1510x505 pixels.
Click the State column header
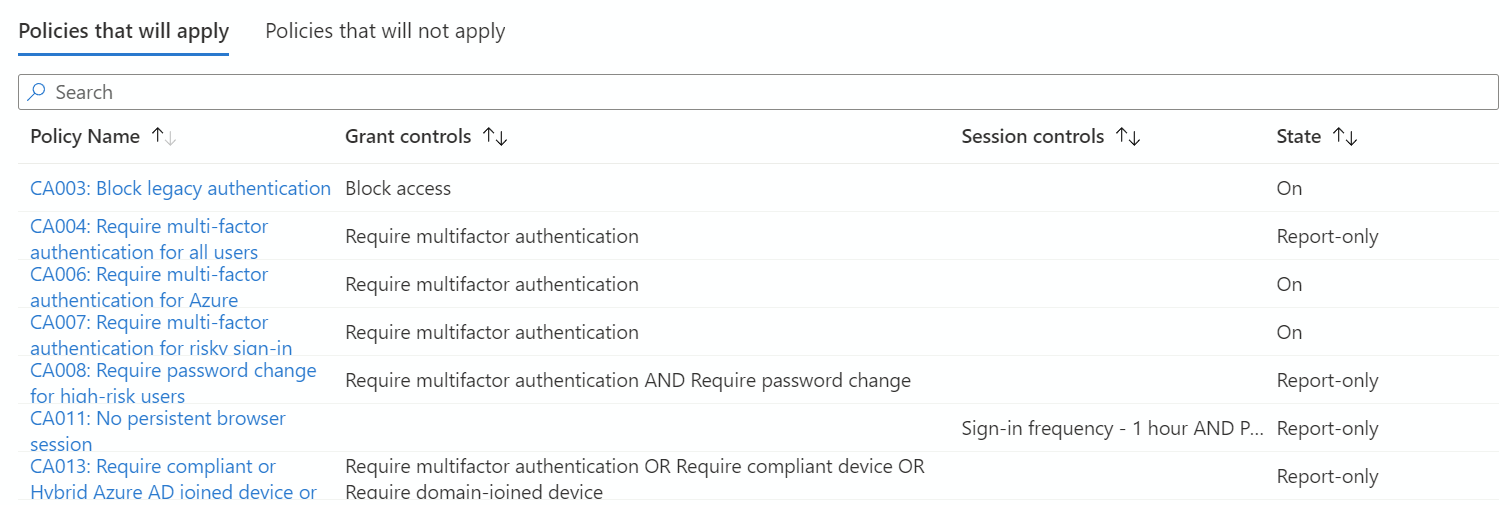(1298, 136)
